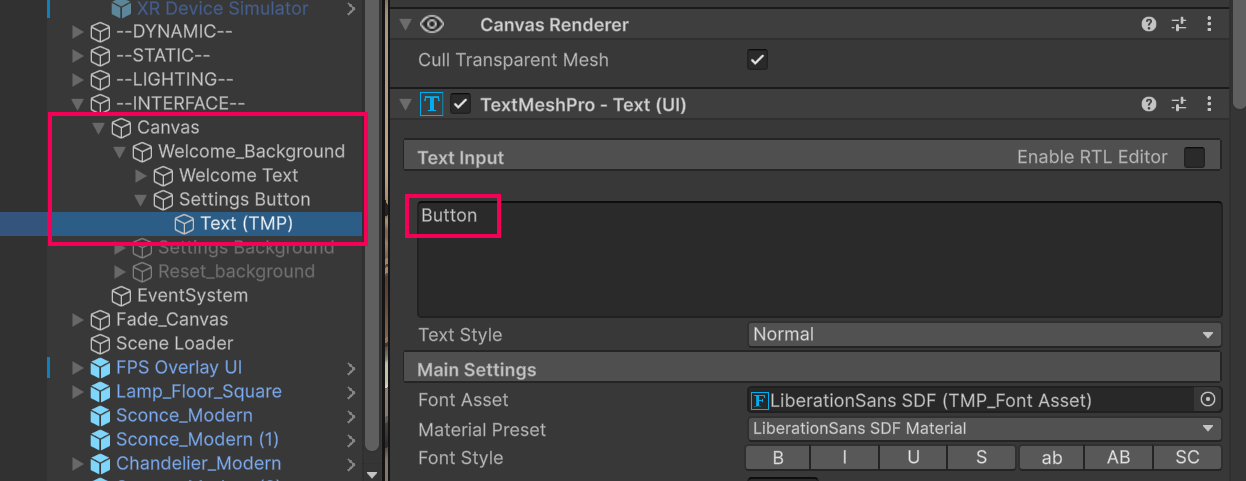
Task: Open TextMeshPro component preset selector
Action: pos(1179,104)
